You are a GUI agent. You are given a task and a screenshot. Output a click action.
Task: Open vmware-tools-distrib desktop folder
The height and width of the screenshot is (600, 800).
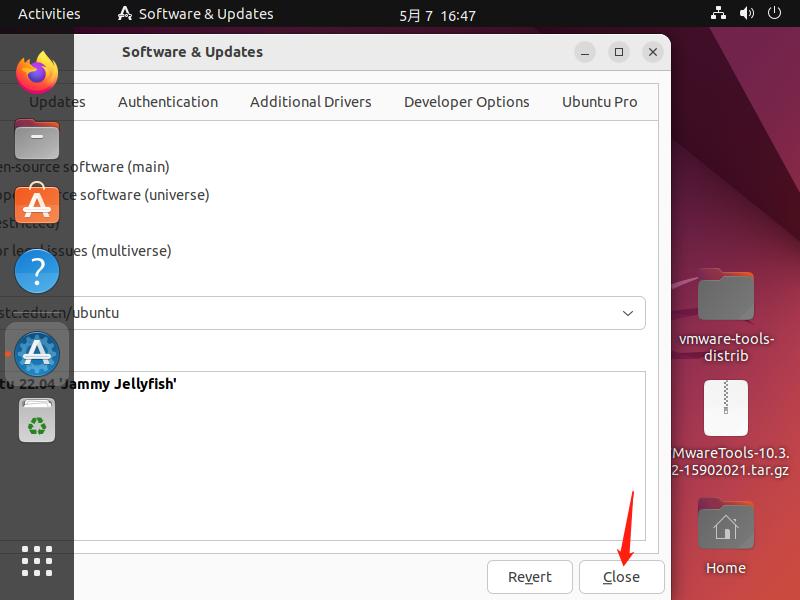coord(726,315)
